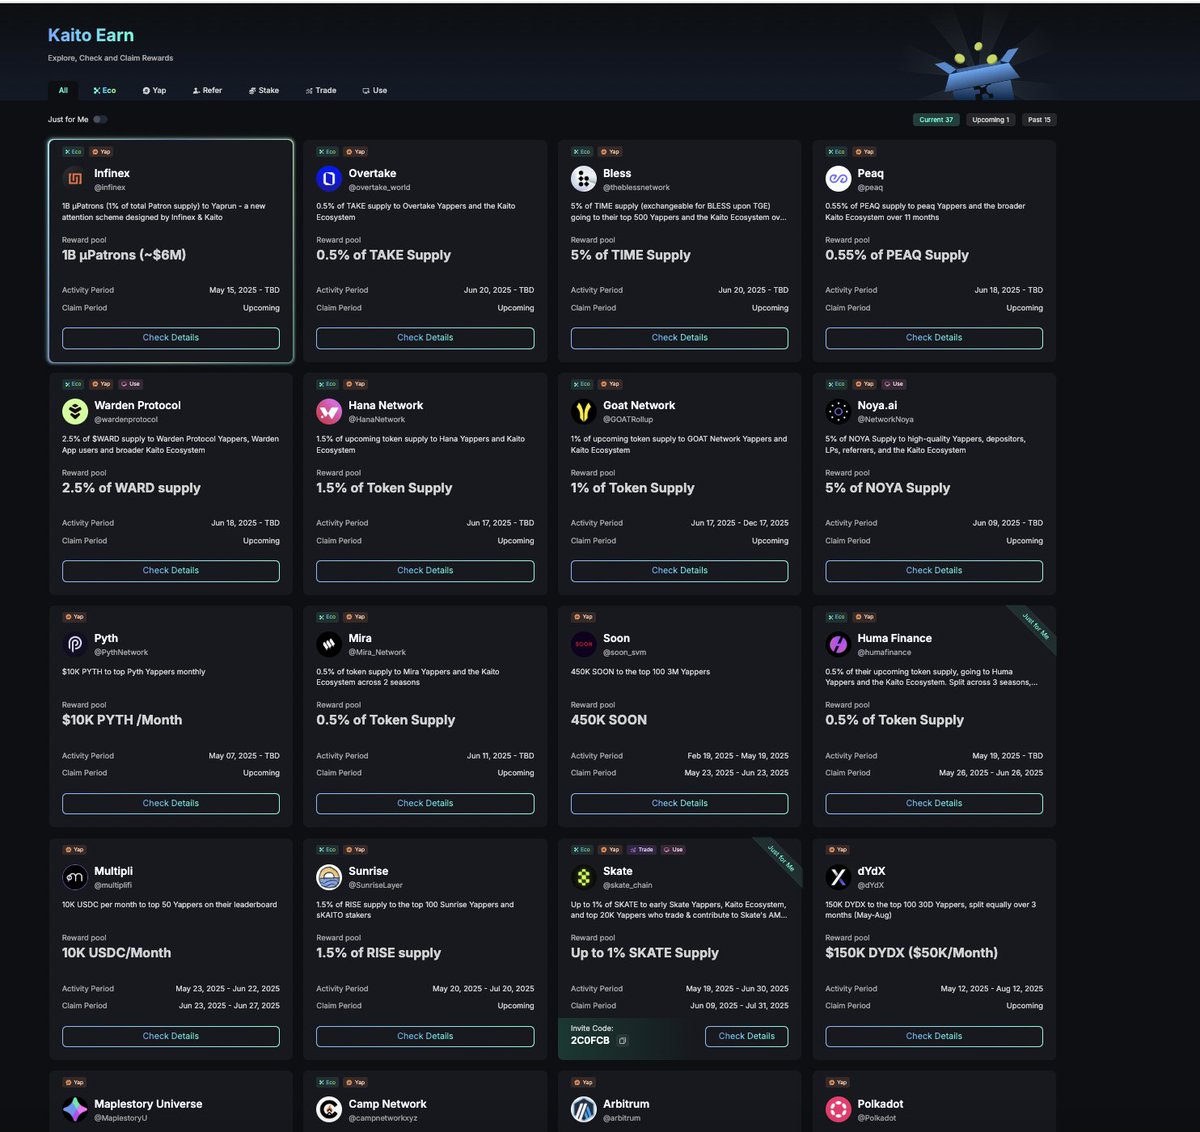Check Details for Hana Network
The height and width of the screenshot is (1132, 1200).
(x=425, y=571)
